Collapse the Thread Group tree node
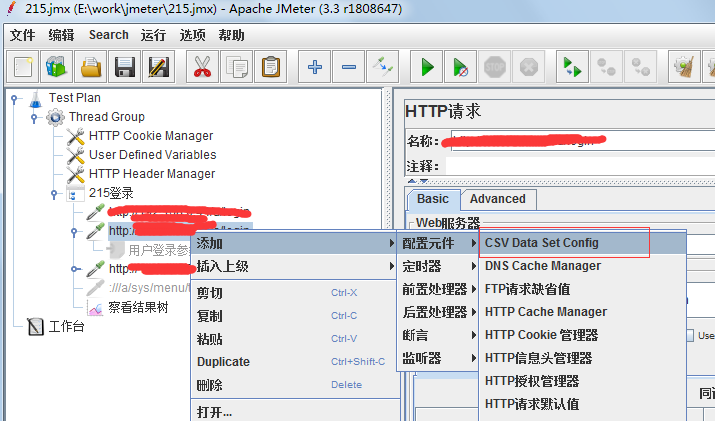715x421 pixels. pyautogui.click(x=34, y=118)
